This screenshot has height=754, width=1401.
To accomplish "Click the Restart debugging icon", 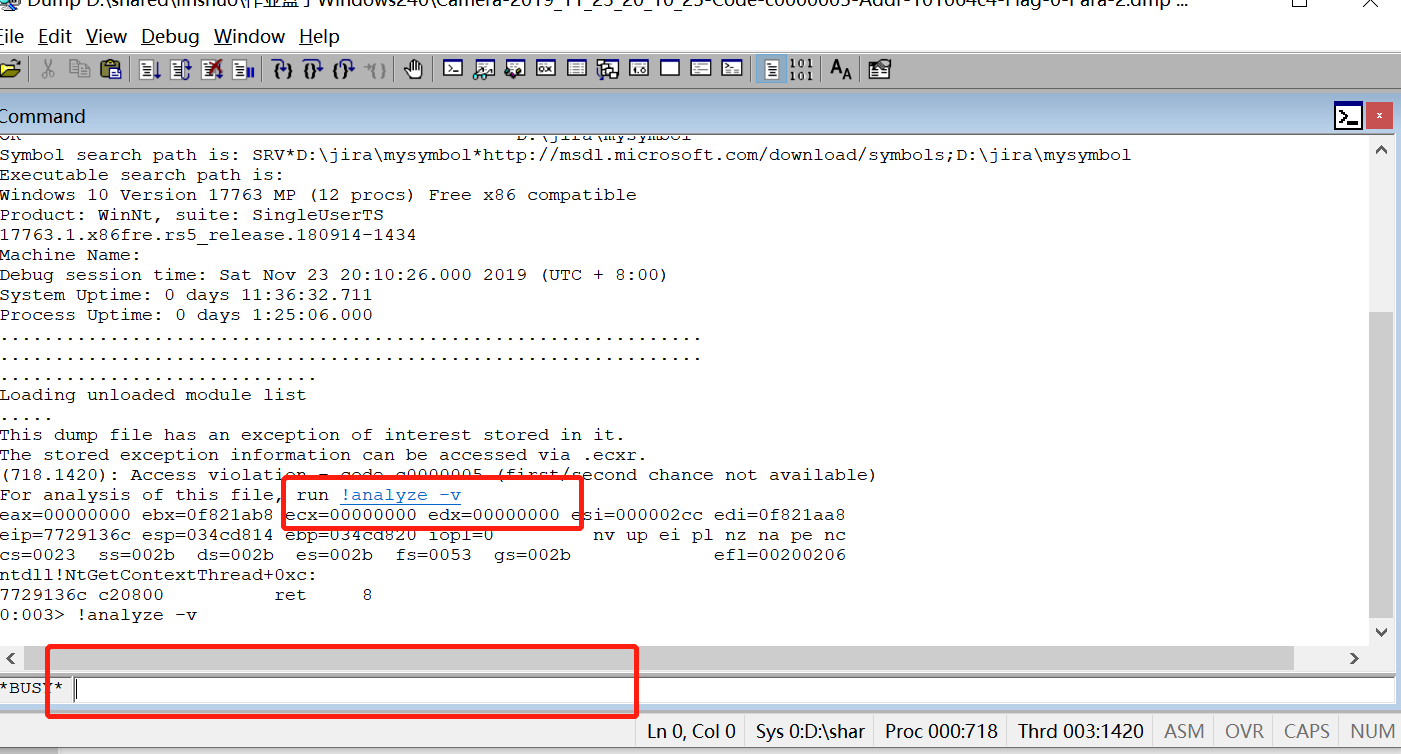I will (x=180, y=68).
